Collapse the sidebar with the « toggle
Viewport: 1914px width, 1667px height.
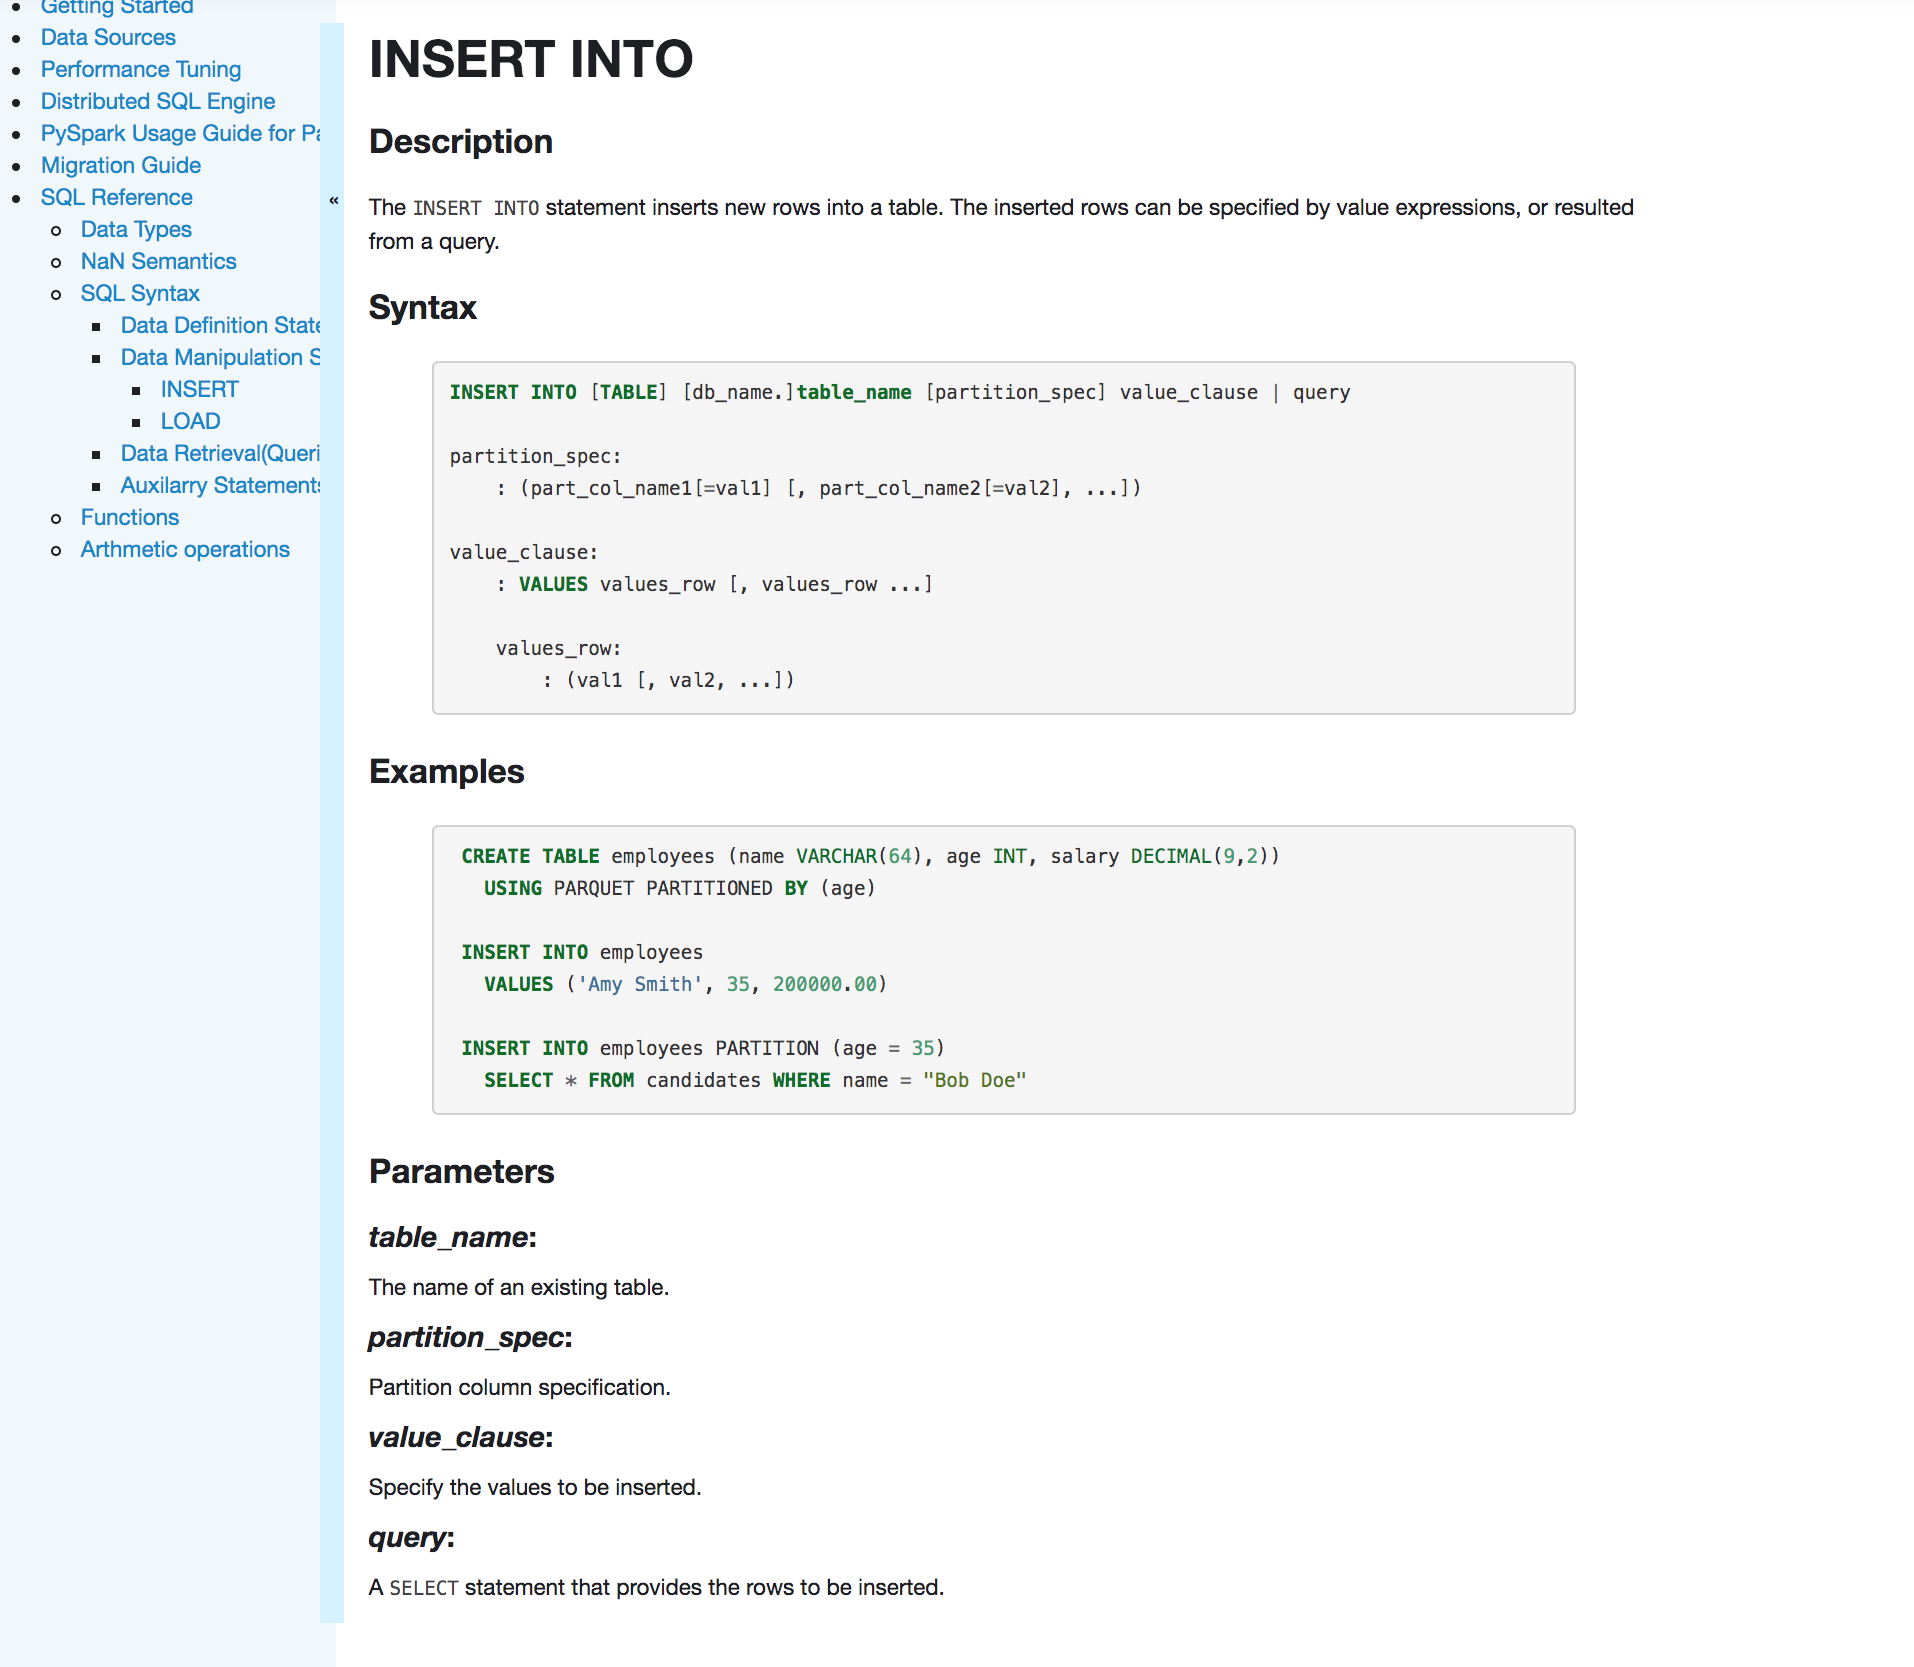click(333, 200)
